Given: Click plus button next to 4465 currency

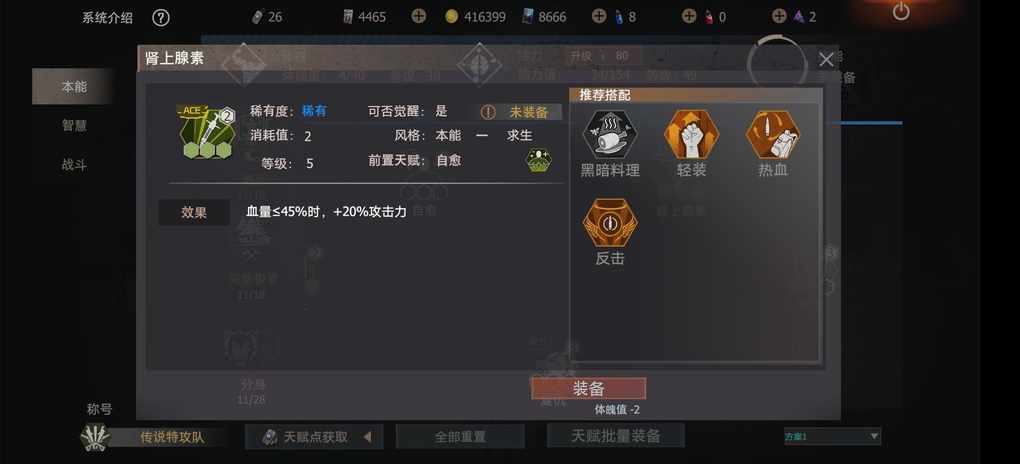Looking at the screenshot, I should (x=419, y=16).
